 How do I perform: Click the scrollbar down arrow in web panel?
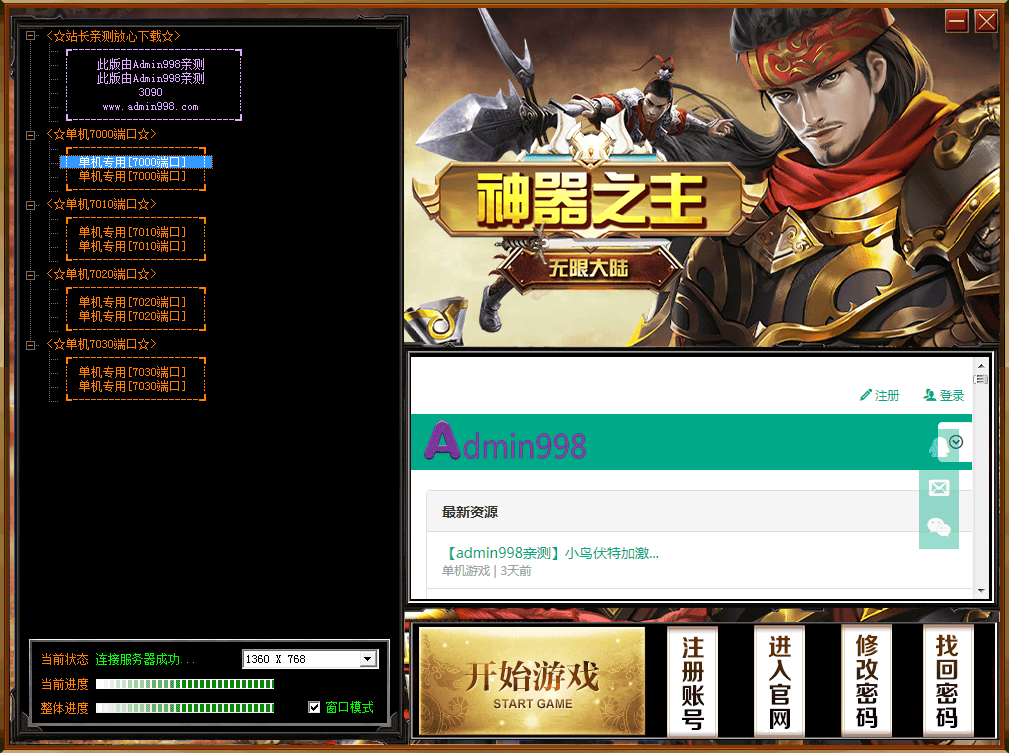pos(981,590)
